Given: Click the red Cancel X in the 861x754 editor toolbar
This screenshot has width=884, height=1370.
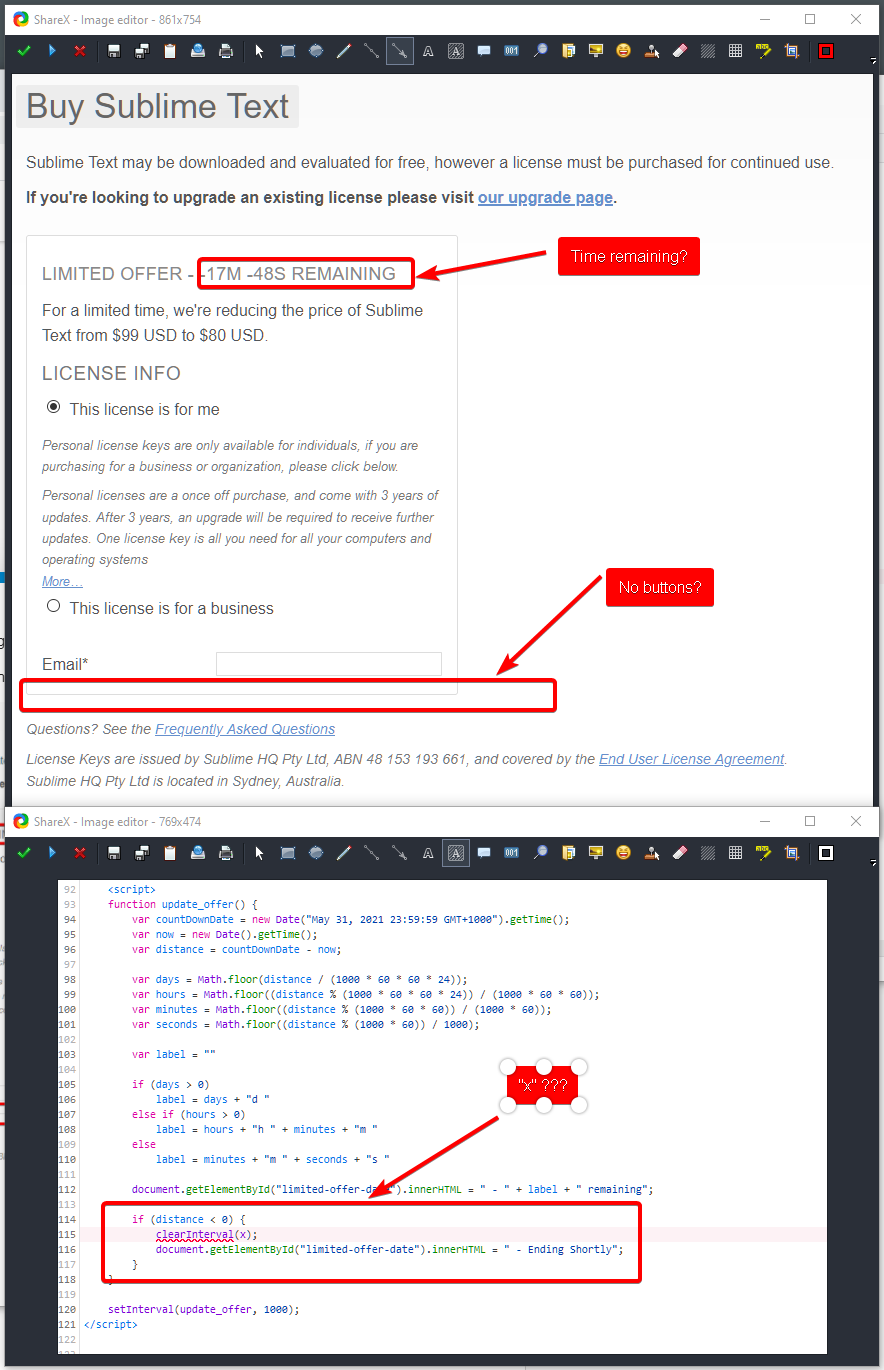Looking at the screenshot, I should 80,51.
